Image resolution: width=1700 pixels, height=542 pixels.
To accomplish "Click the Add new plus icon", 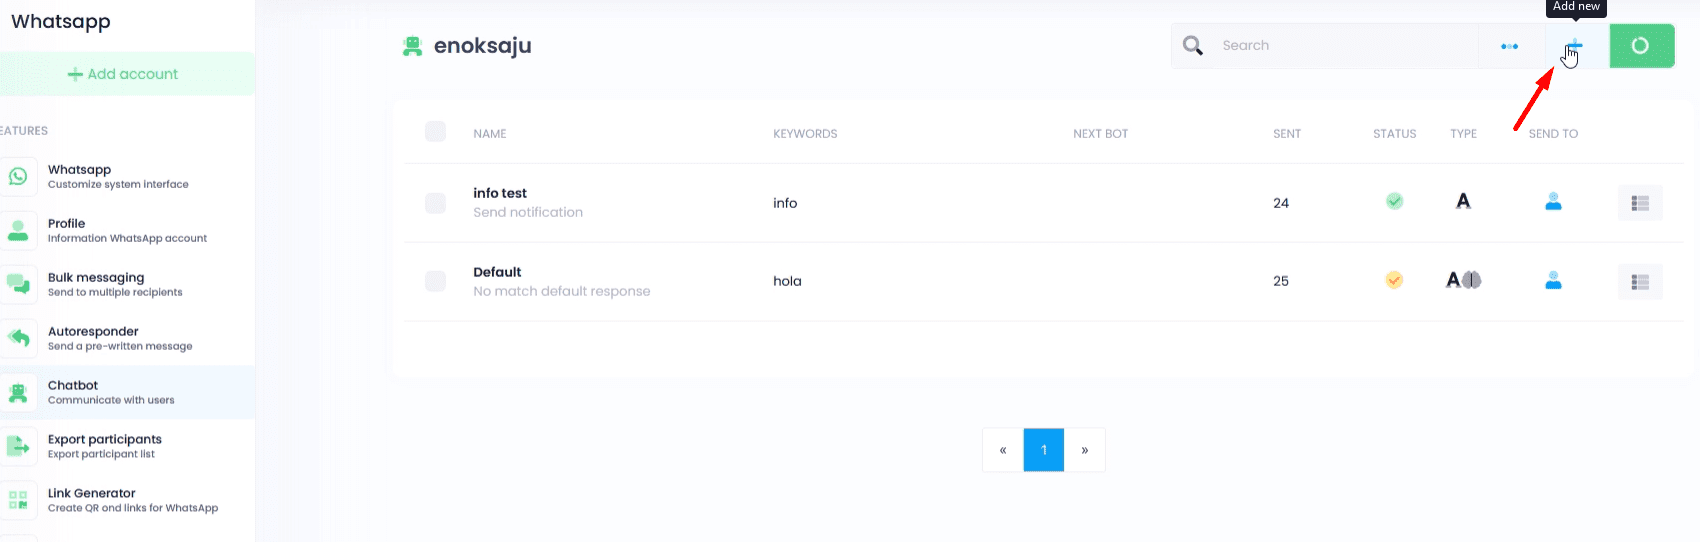I will tap(1576, 46).
